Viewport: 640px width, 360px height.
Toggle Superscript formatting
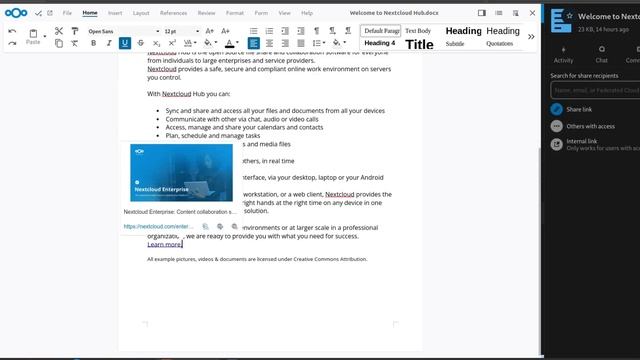172,43
